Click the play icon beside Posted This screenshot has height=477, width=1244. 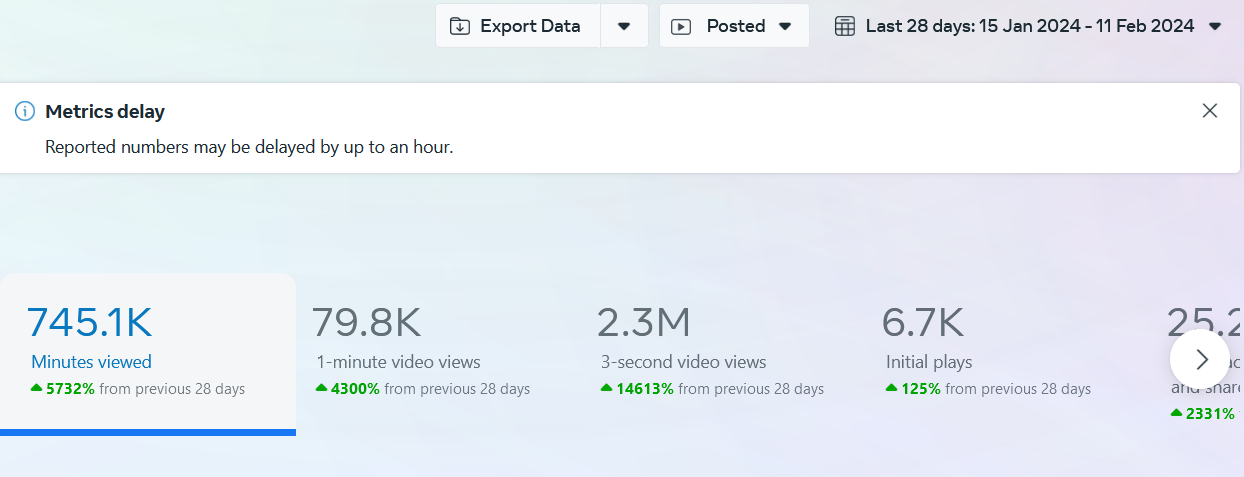[681, 26]
